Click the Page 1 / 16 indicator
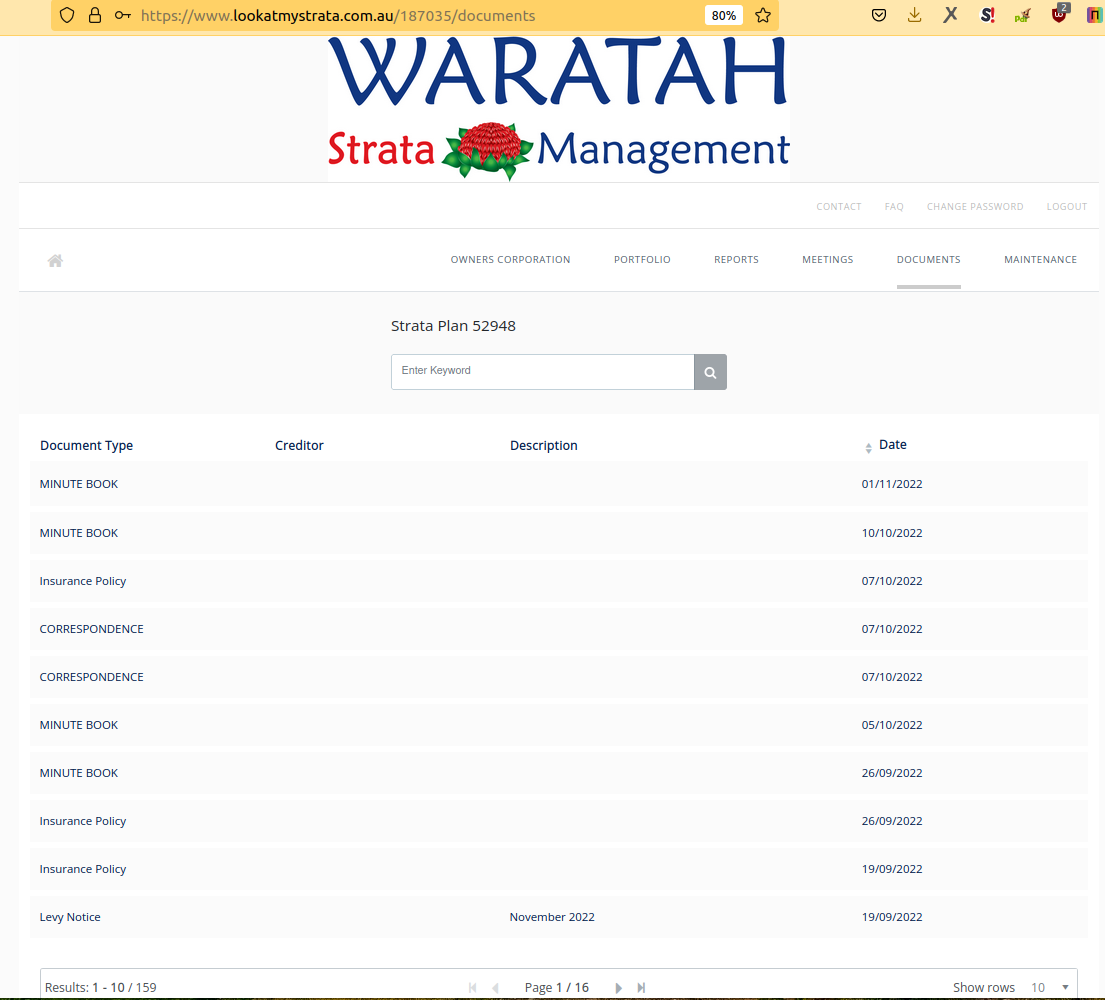The image size is (1105, 1000). (557, 987)
